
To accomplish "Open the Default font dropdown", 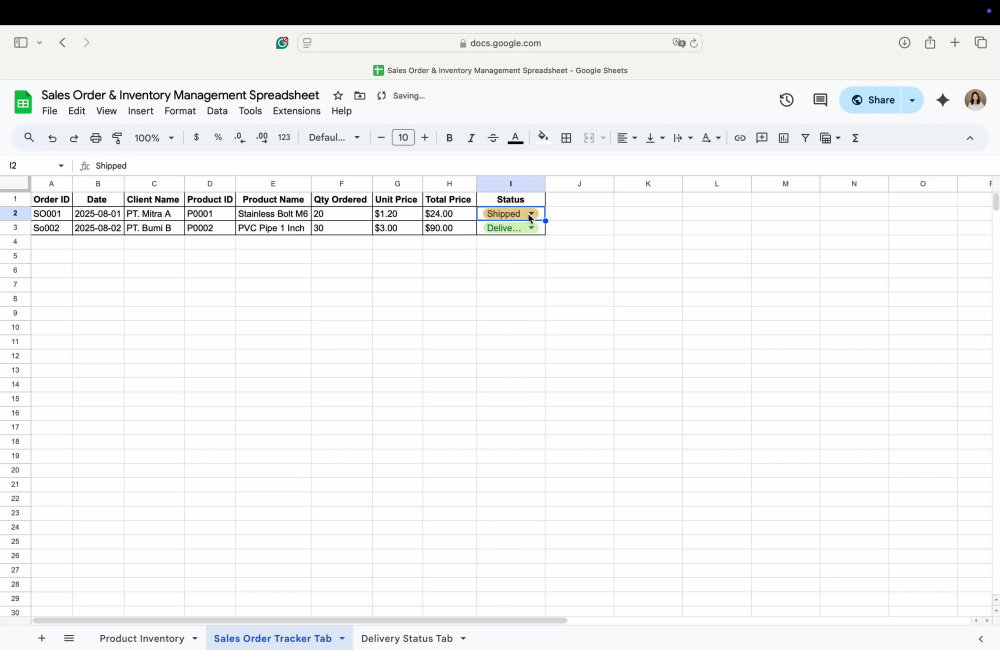I will [x=334, y=138].
